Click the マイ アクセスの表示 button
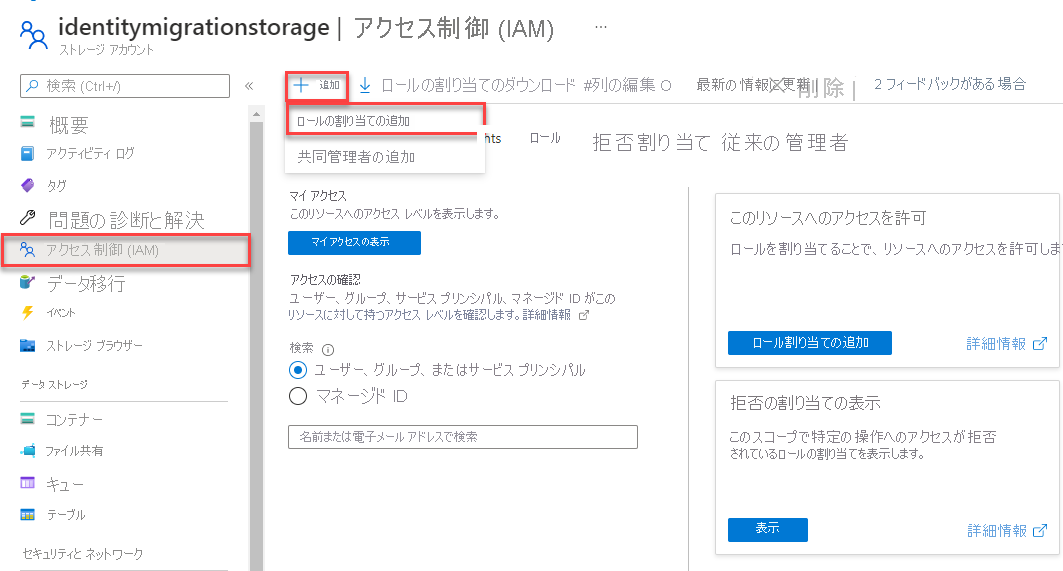1063x571 pixels. [354, 243]
